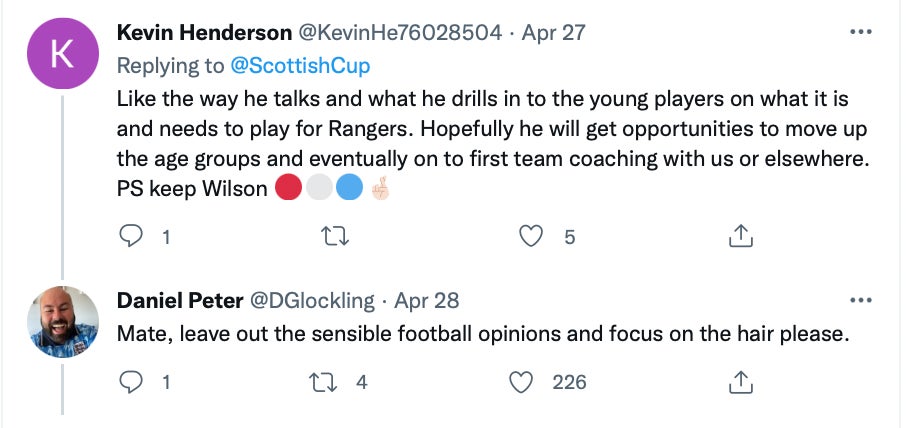Share Kevin Henderson's tweet
Viewport: 906px width, 428px height.
coord(739,236)
